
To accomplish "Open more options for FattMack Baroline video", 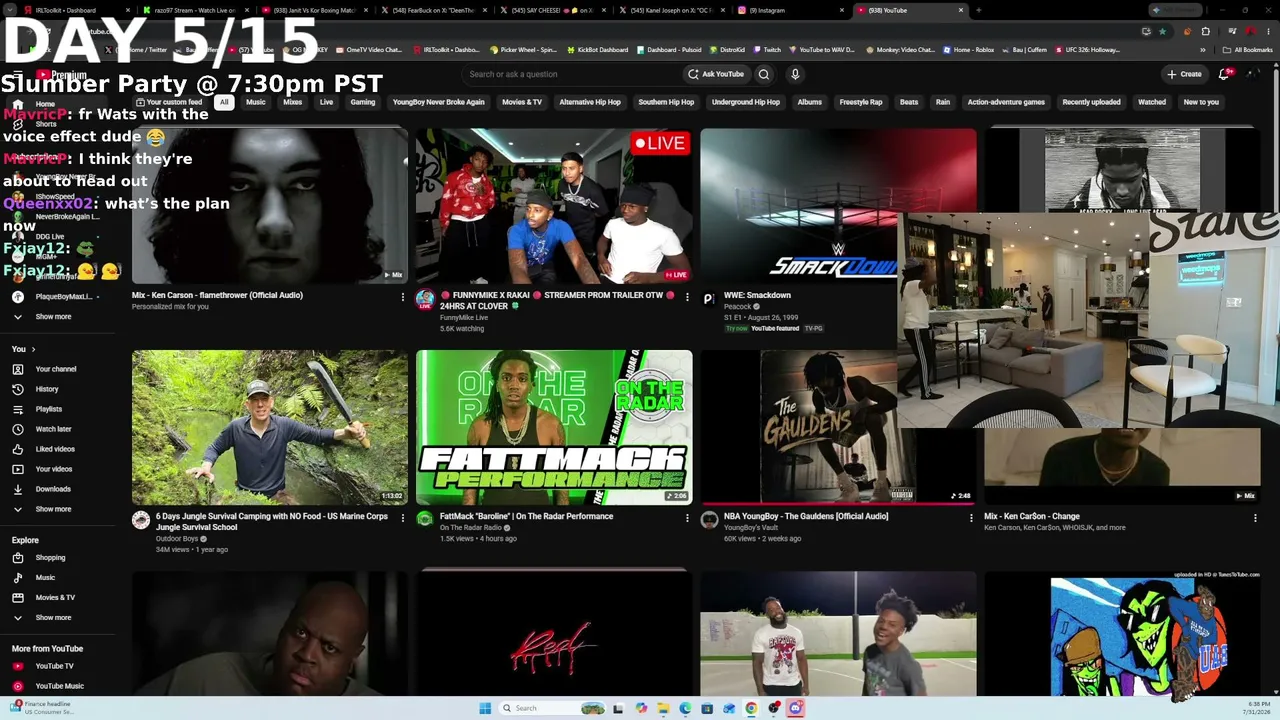I will pos(687,518).
